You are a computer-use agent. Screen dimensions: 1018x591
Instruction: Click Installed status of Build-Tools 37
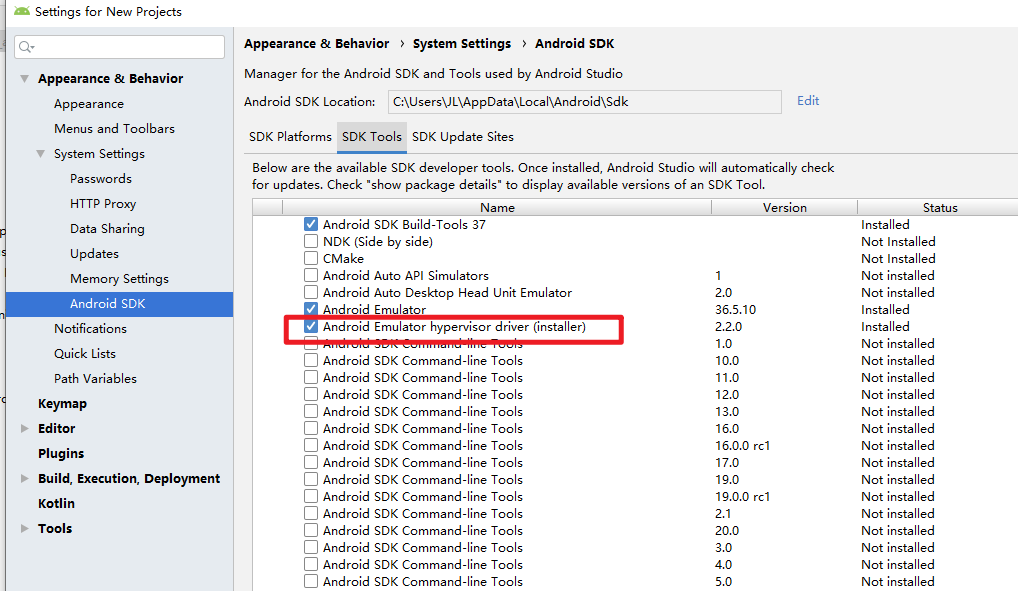(x=885, y=225)
